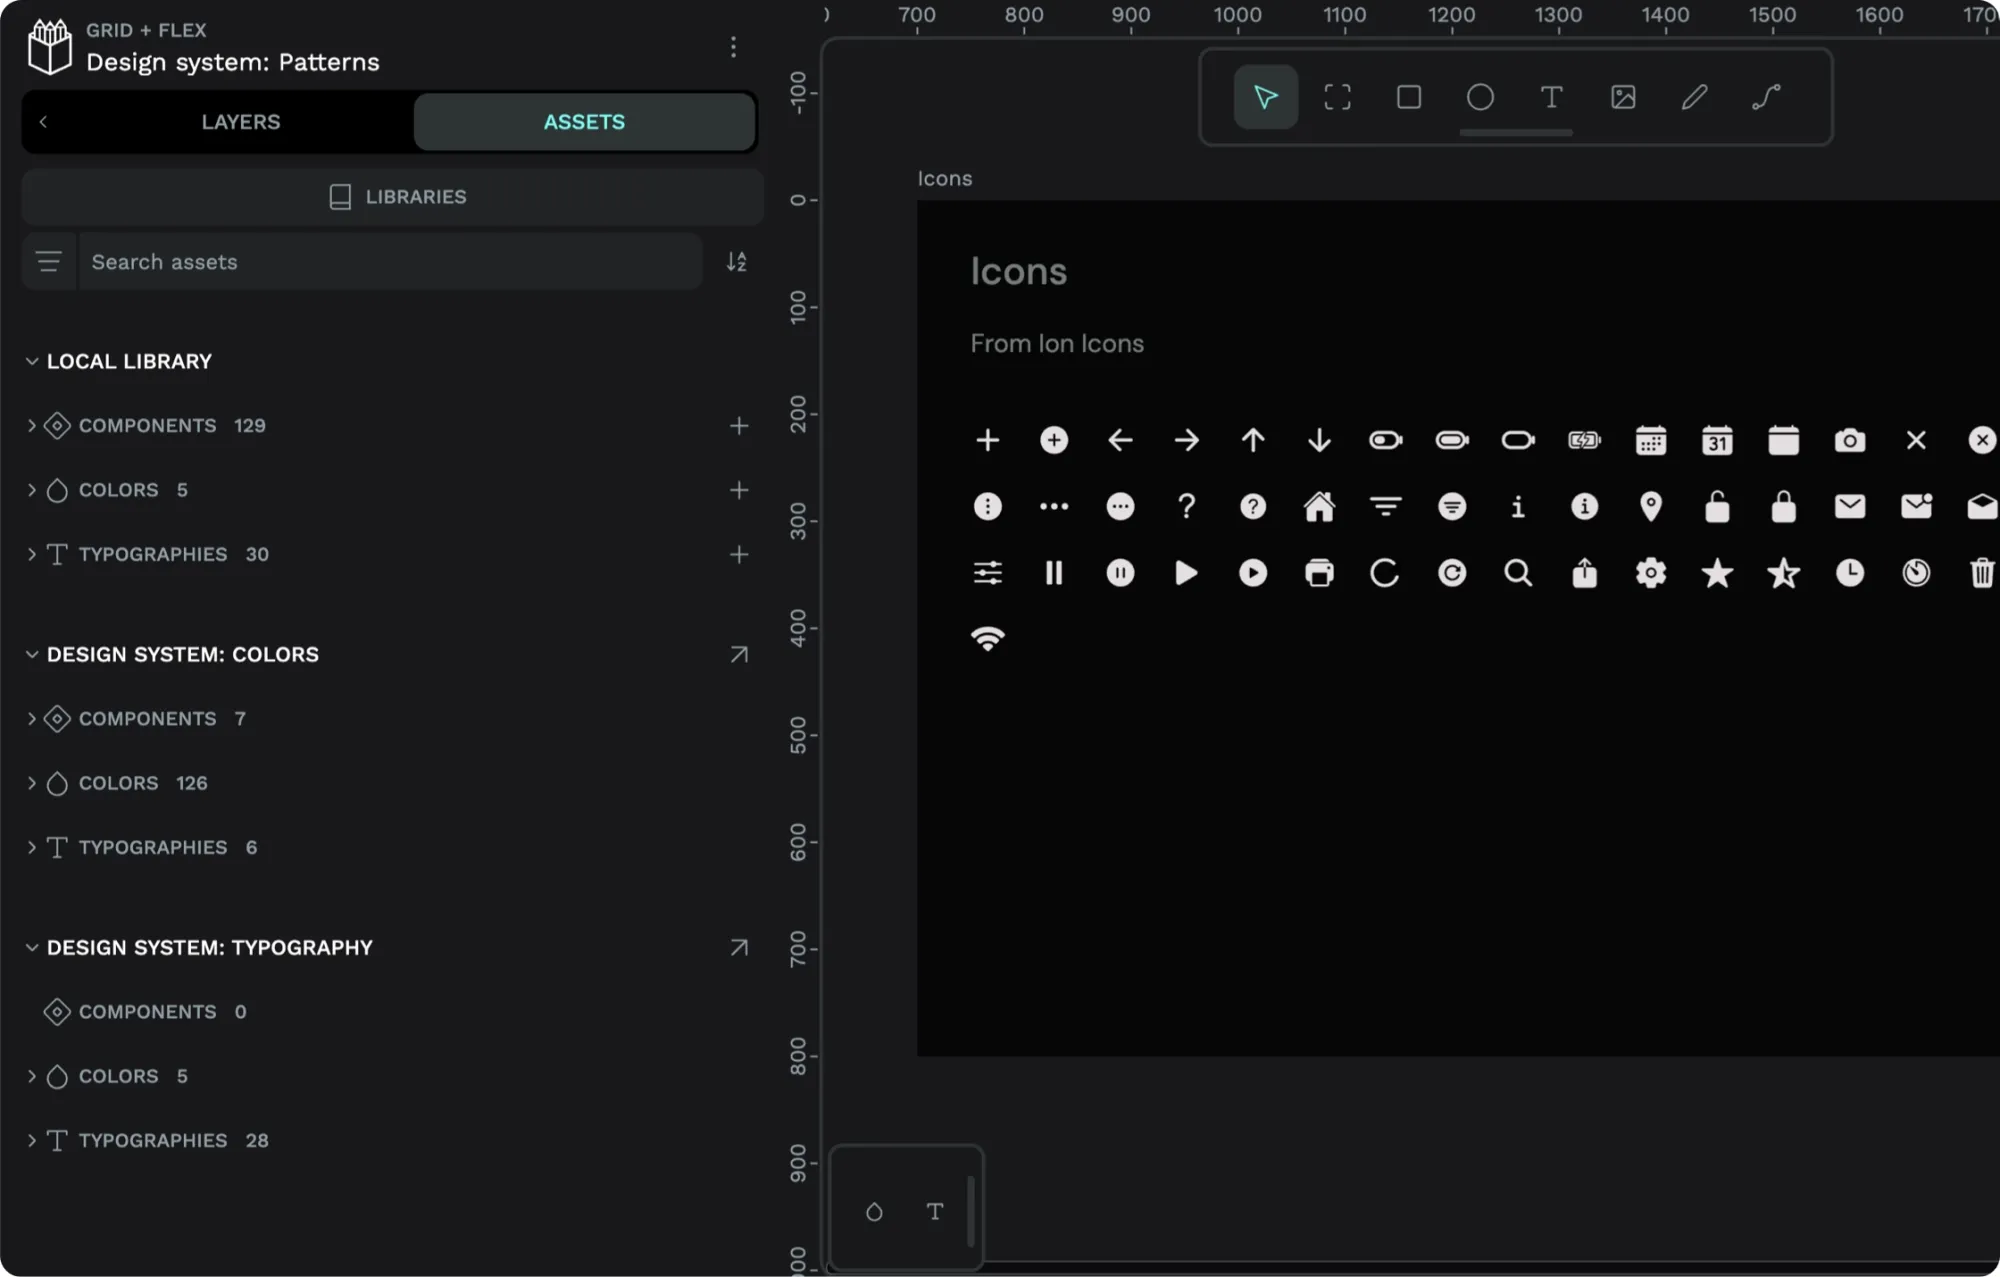Click LIBRARIES button to open libraries panel

(x=392, y=195)
